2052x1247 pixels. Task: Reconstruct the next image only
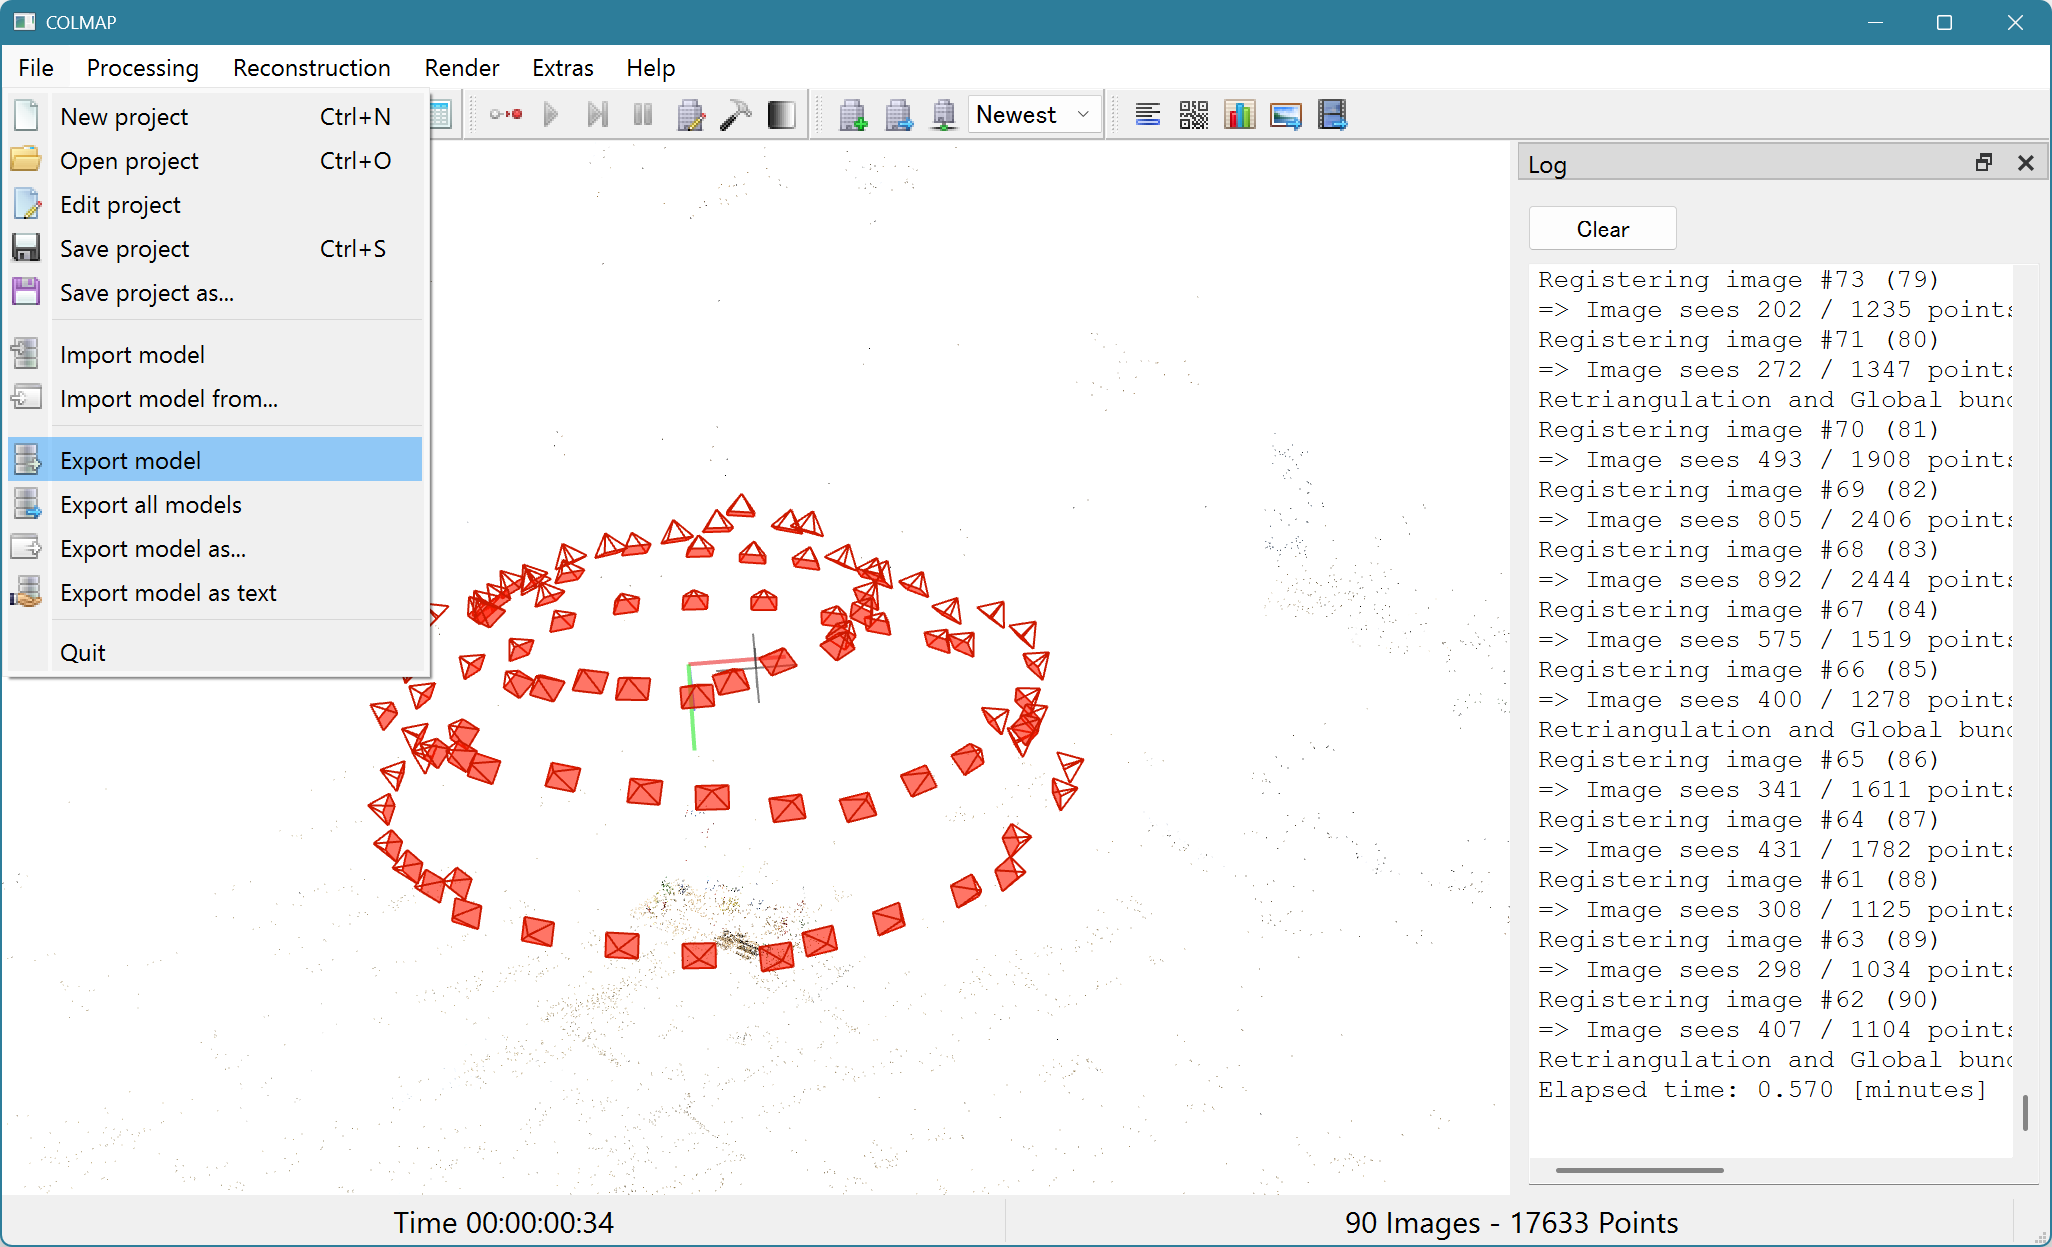pyautogui.click(x=597, y=114)
